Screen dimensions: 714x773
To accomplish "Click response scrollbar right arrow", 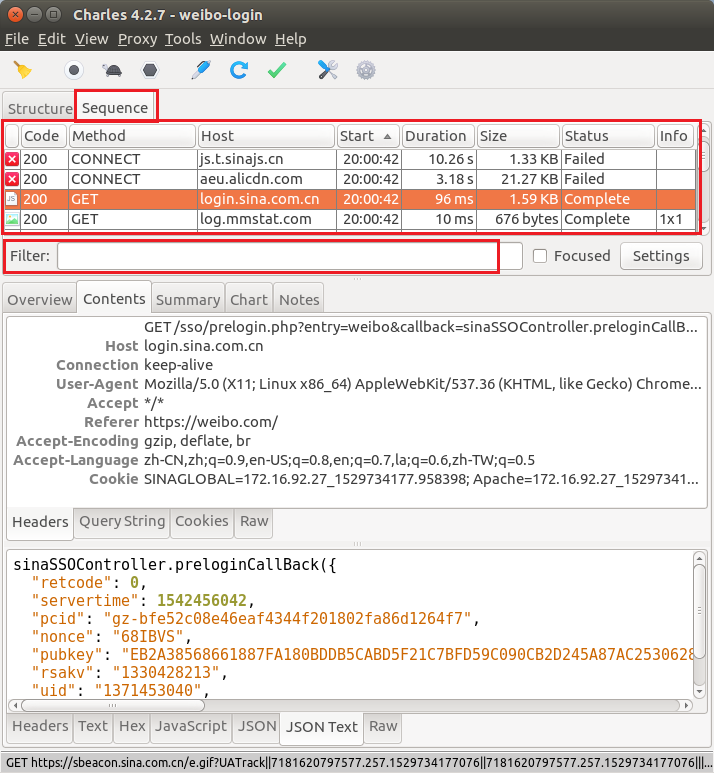I will 686,705.
